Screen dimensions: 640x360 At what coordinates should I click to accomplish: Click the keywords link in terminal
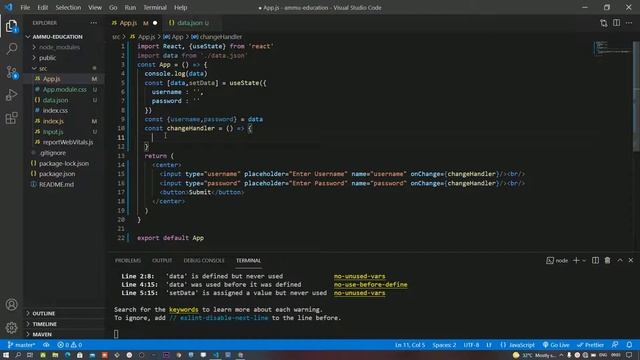pos(183,309)
